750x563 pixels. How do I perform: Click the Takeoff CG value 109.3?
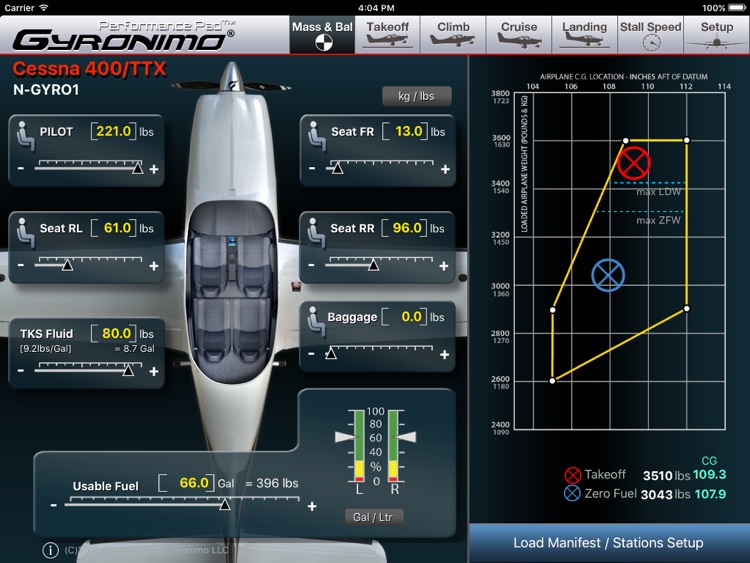[709, 475]
